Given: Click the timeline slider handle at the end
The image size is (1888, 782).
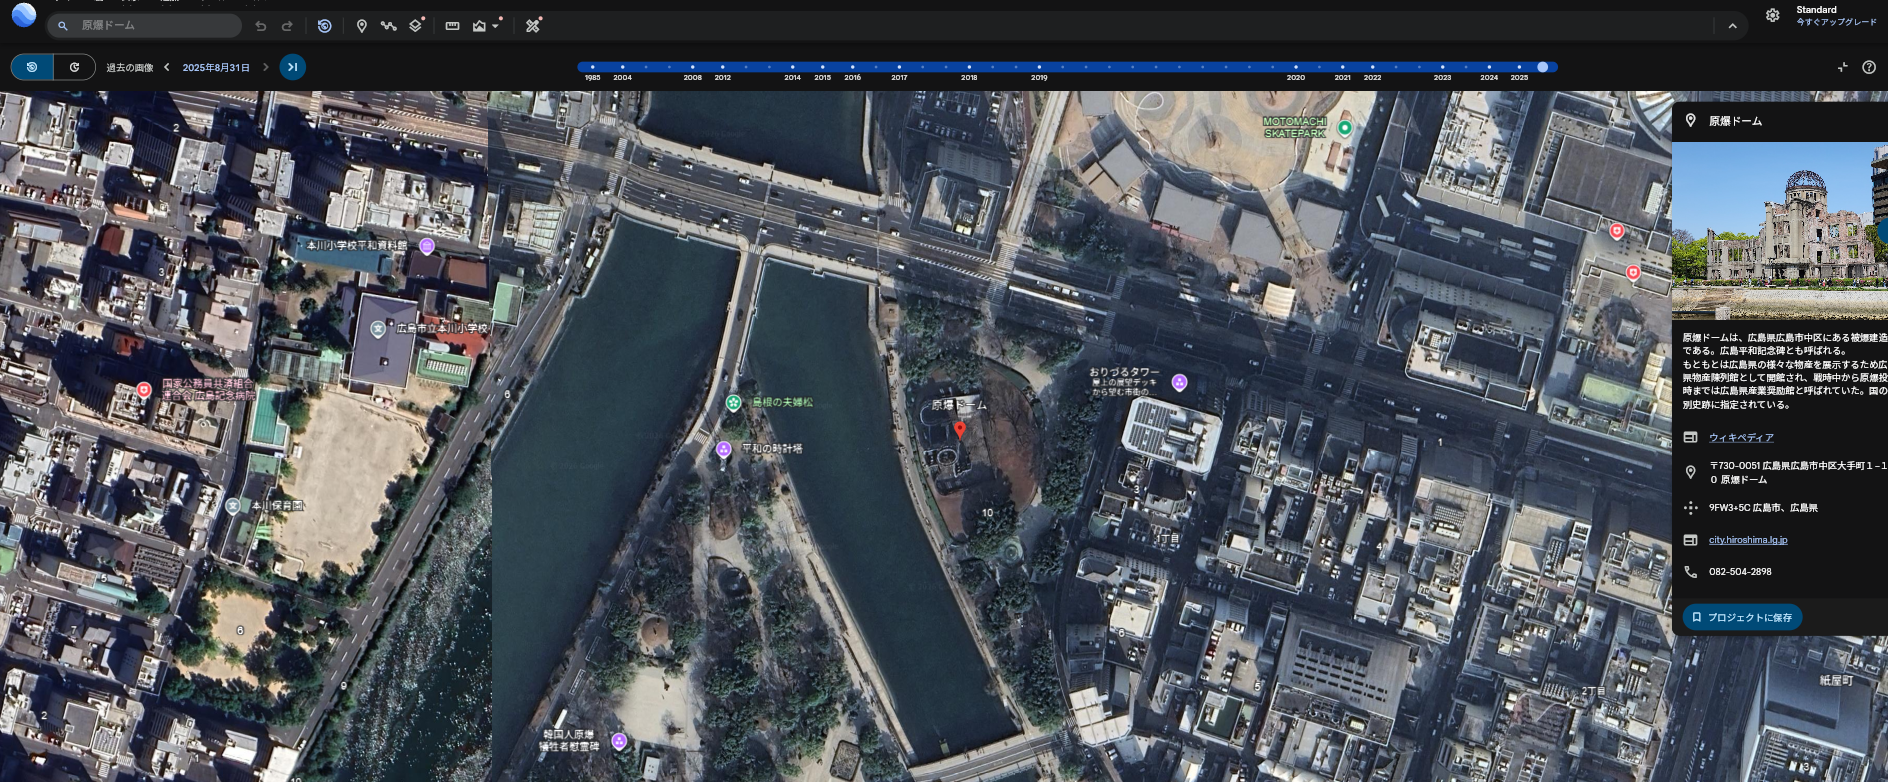Looking at the screenshot, I should (x=1543, y=67).
